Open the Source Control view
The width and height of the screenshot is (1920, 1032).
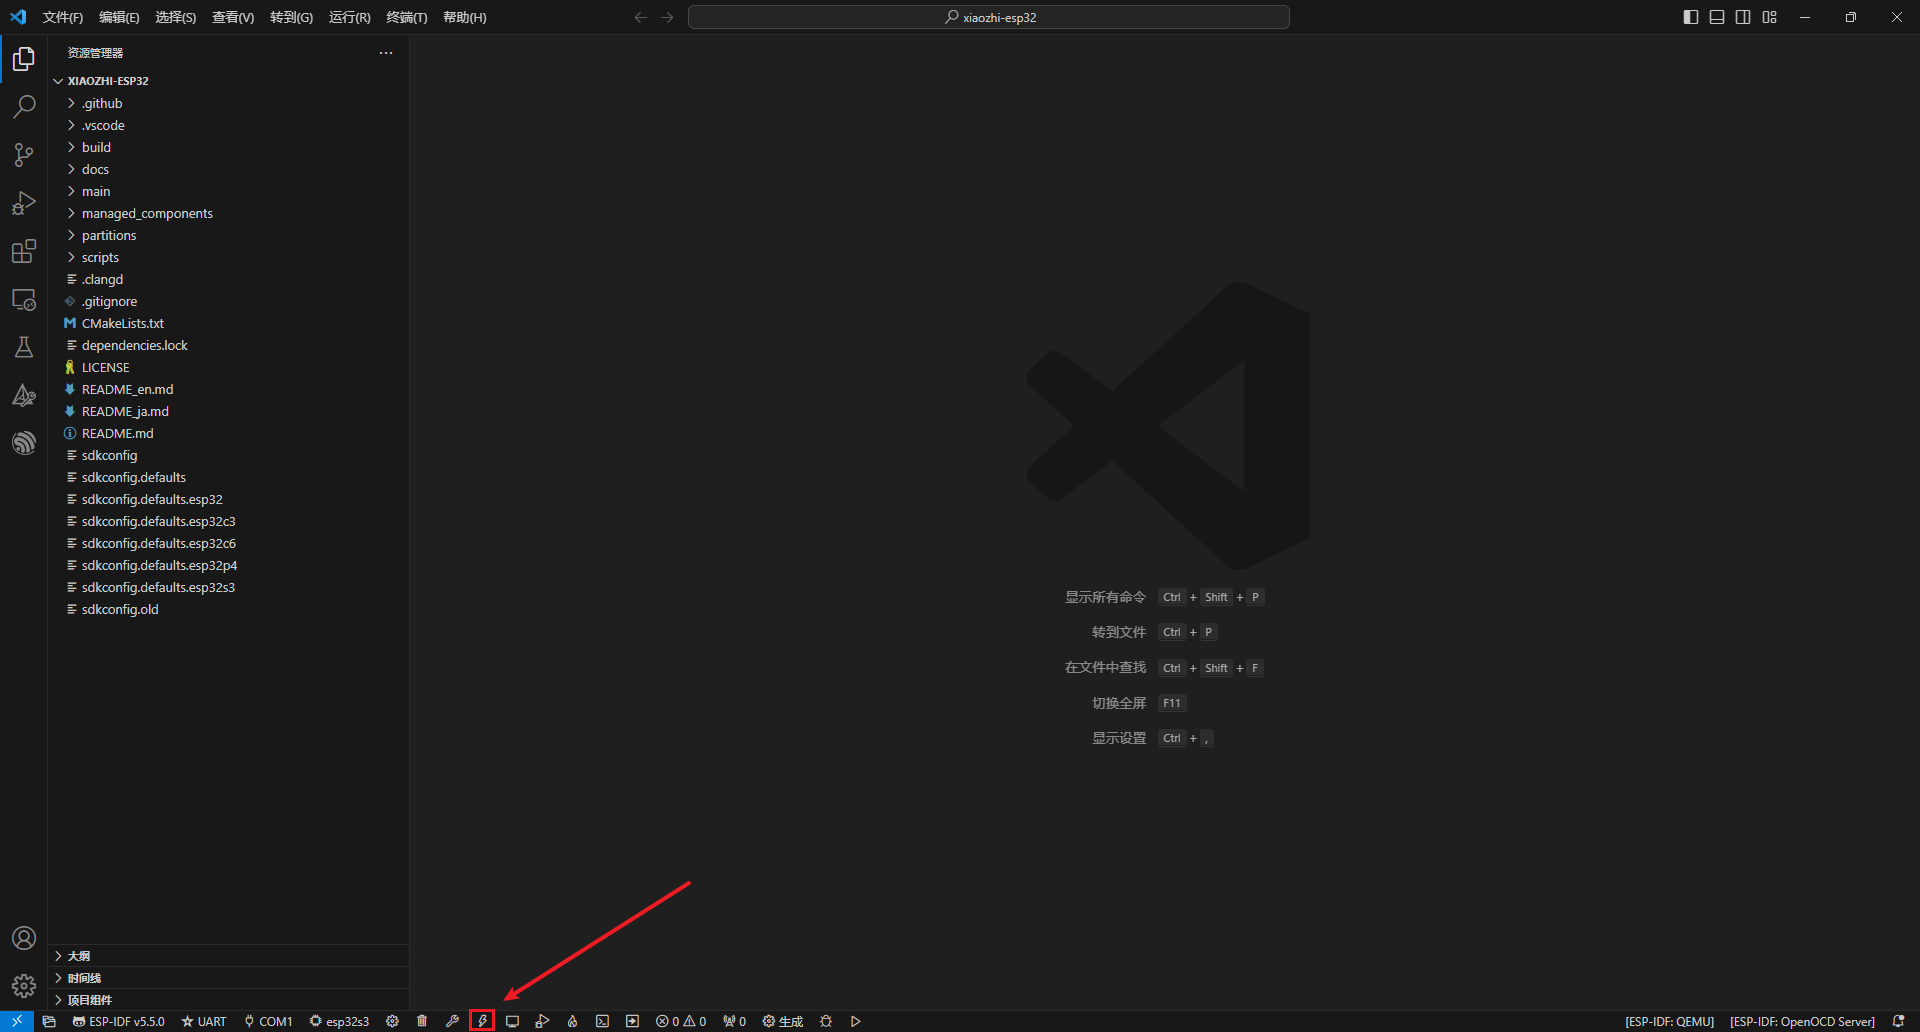[24, 155]
